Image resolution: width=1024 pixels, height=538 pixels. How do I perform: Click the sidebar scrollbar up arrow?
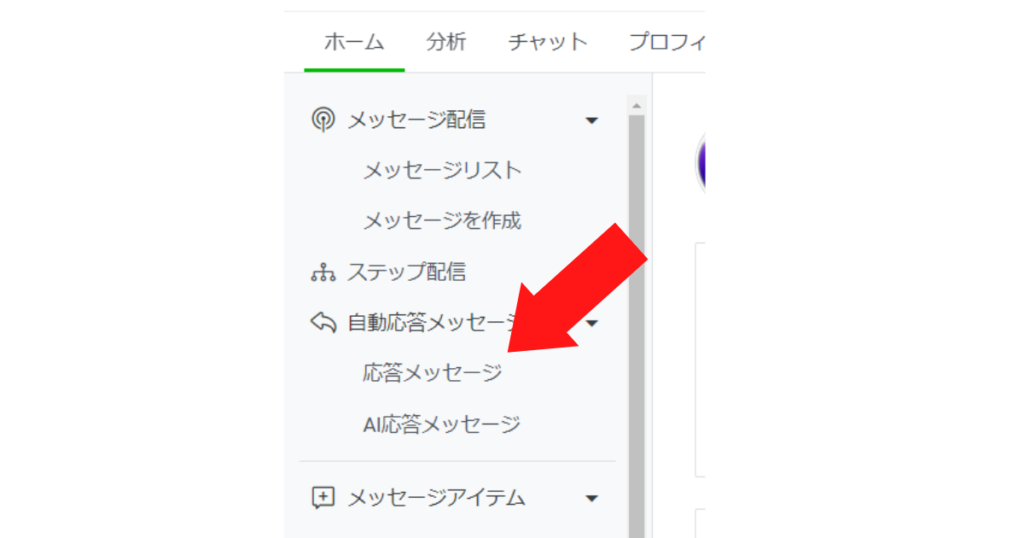tap(637, 106)
